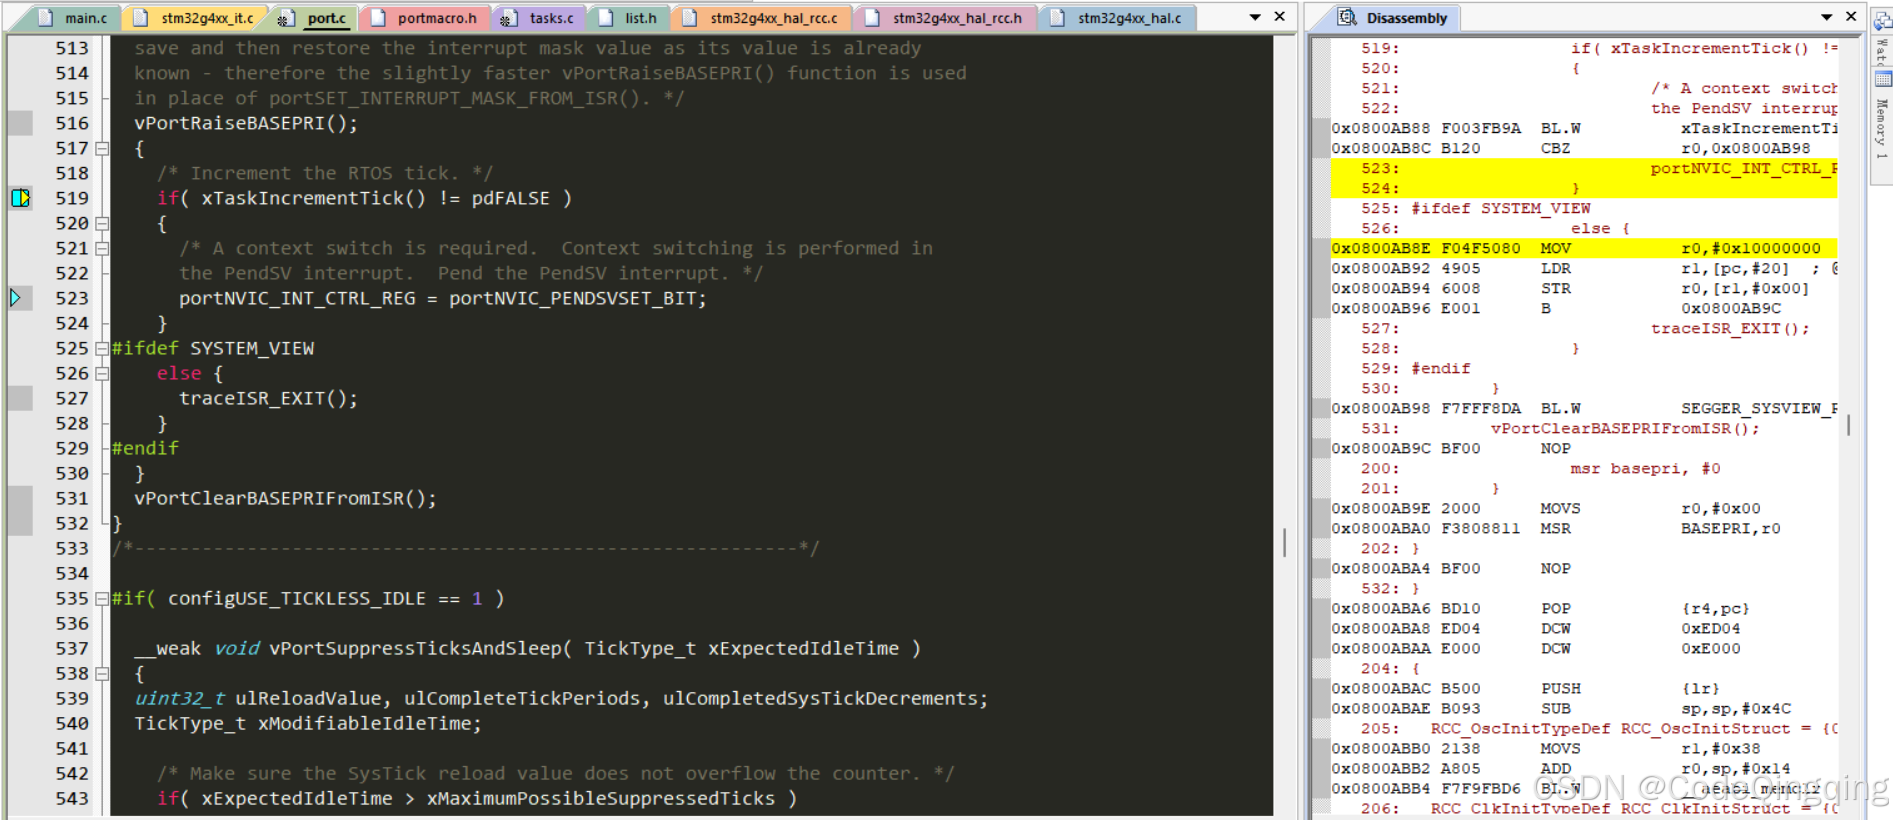Click the LDR instruction at 0x0800AB92
Image resolution: width=1893 pixels, height=820 pixels.
tap(1584, 268)
